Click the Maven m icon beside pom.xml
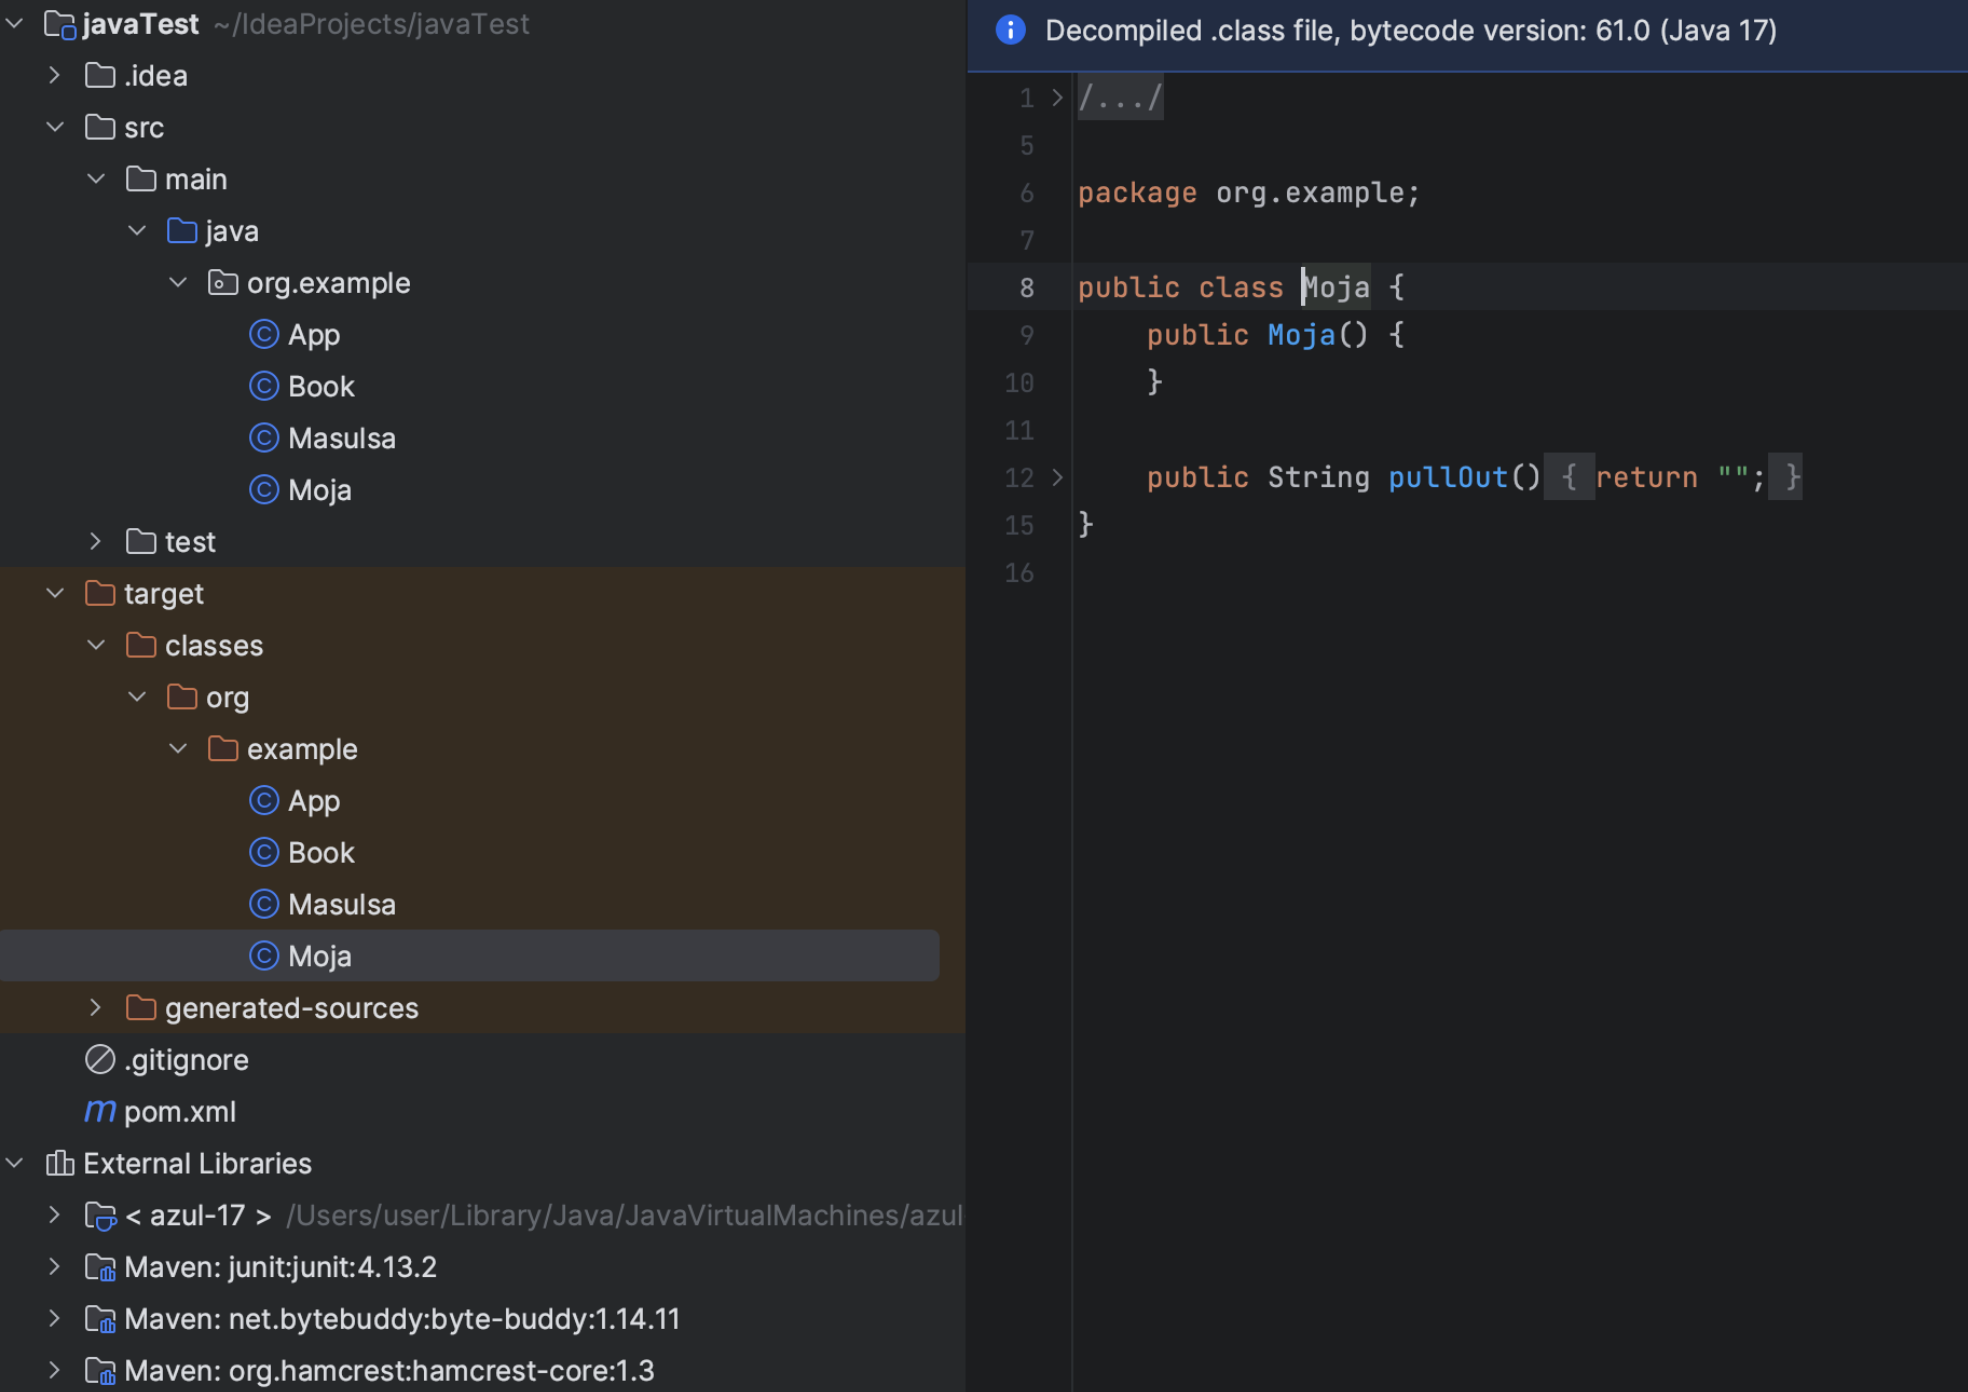Screen dimensions: 1968x1392 tap(100, 1111)
